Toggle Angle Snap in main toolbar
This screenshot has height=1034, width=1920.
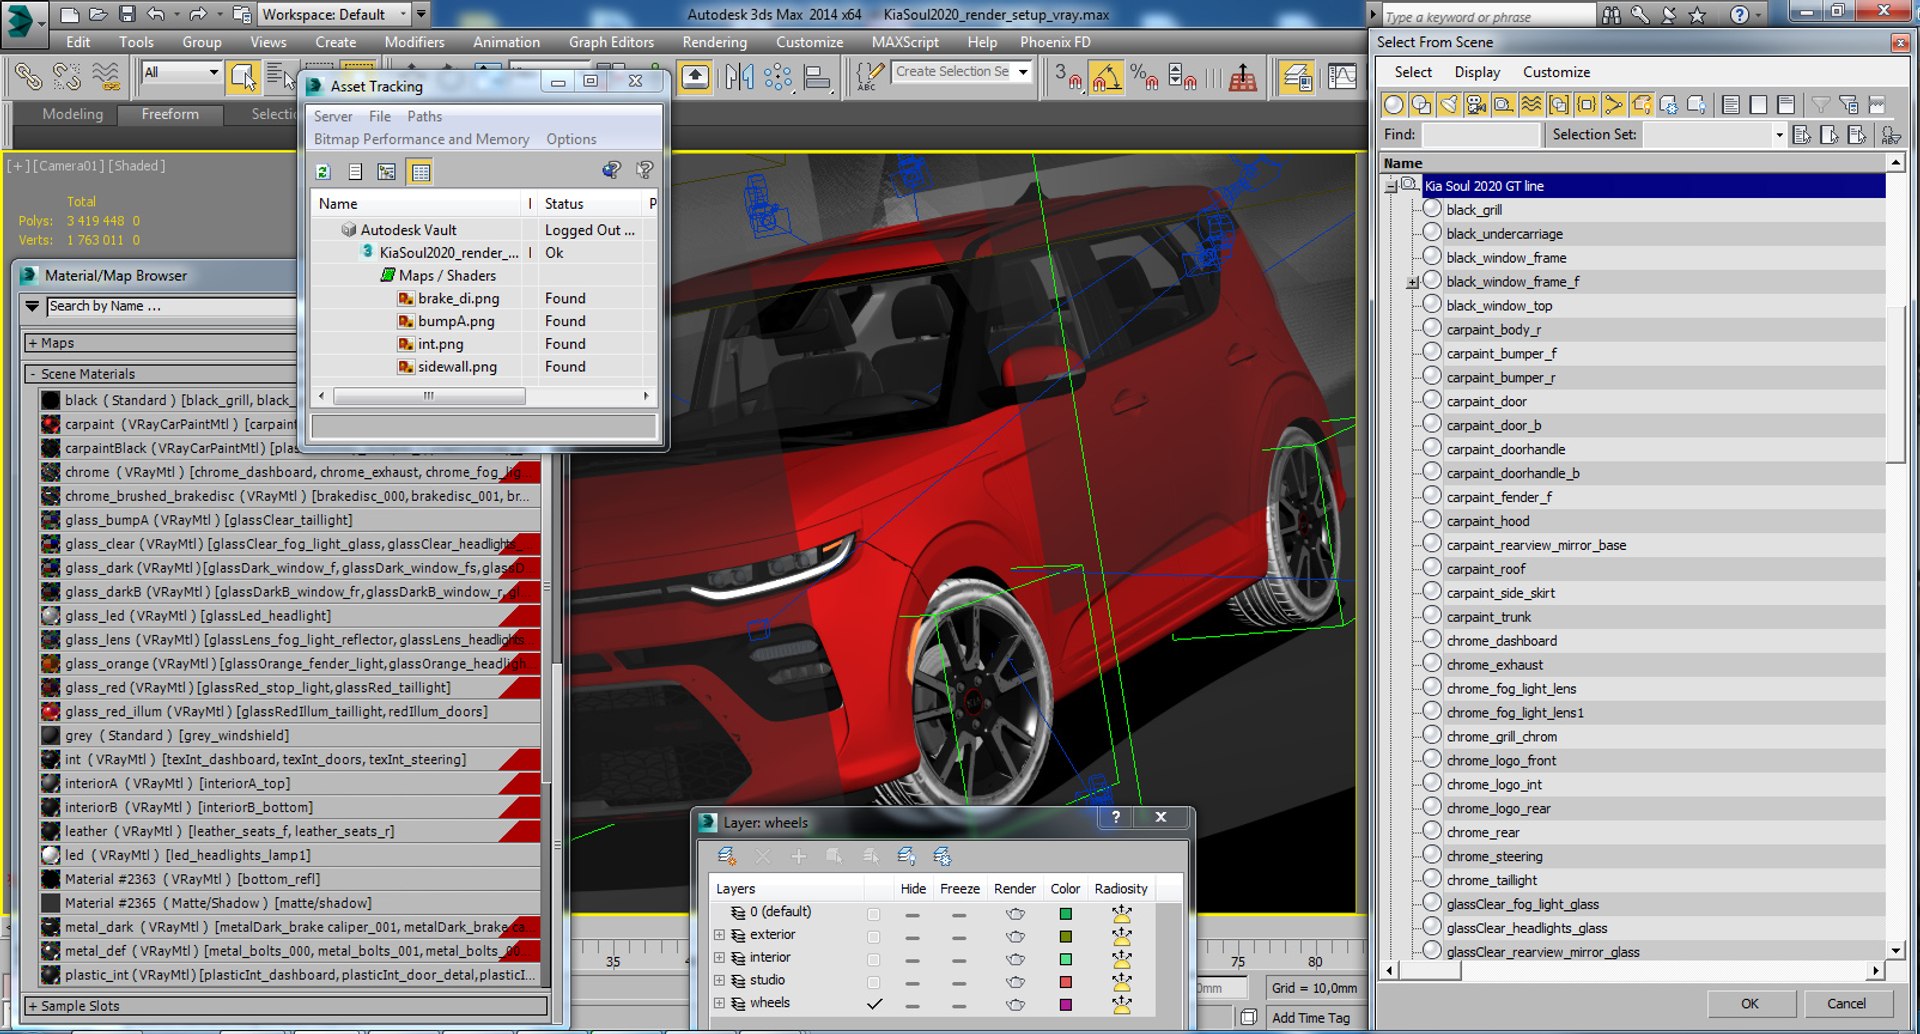(1106, 77)
